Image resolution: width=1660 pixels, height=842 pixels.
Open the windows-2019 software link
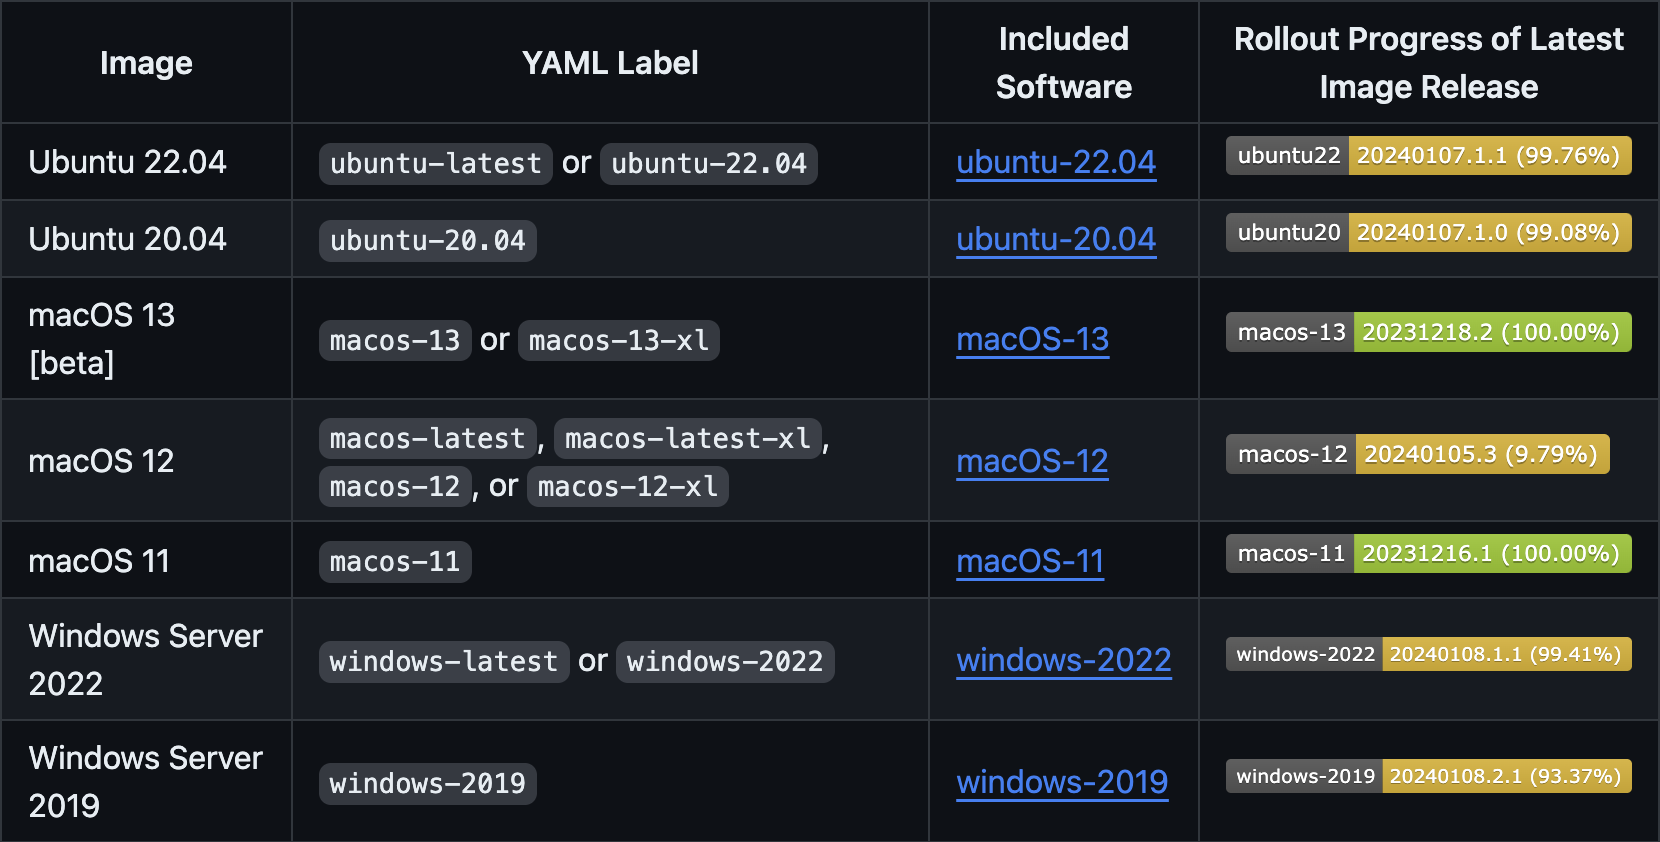[1062, 782]
